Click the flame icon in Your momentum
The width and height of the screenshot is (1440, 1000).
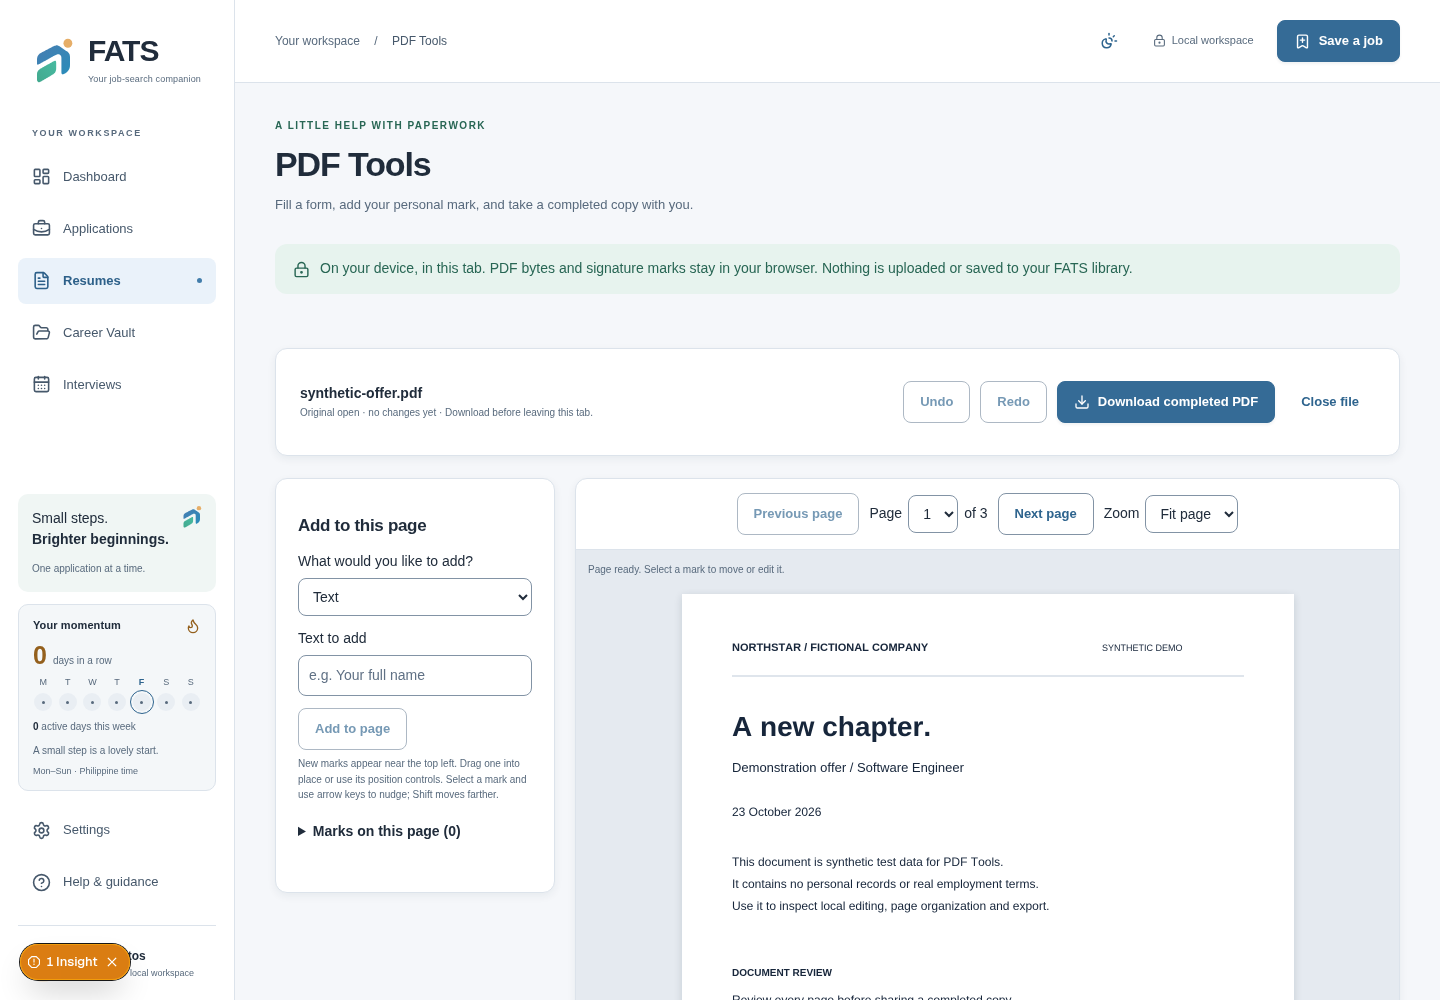coord(193,626)
